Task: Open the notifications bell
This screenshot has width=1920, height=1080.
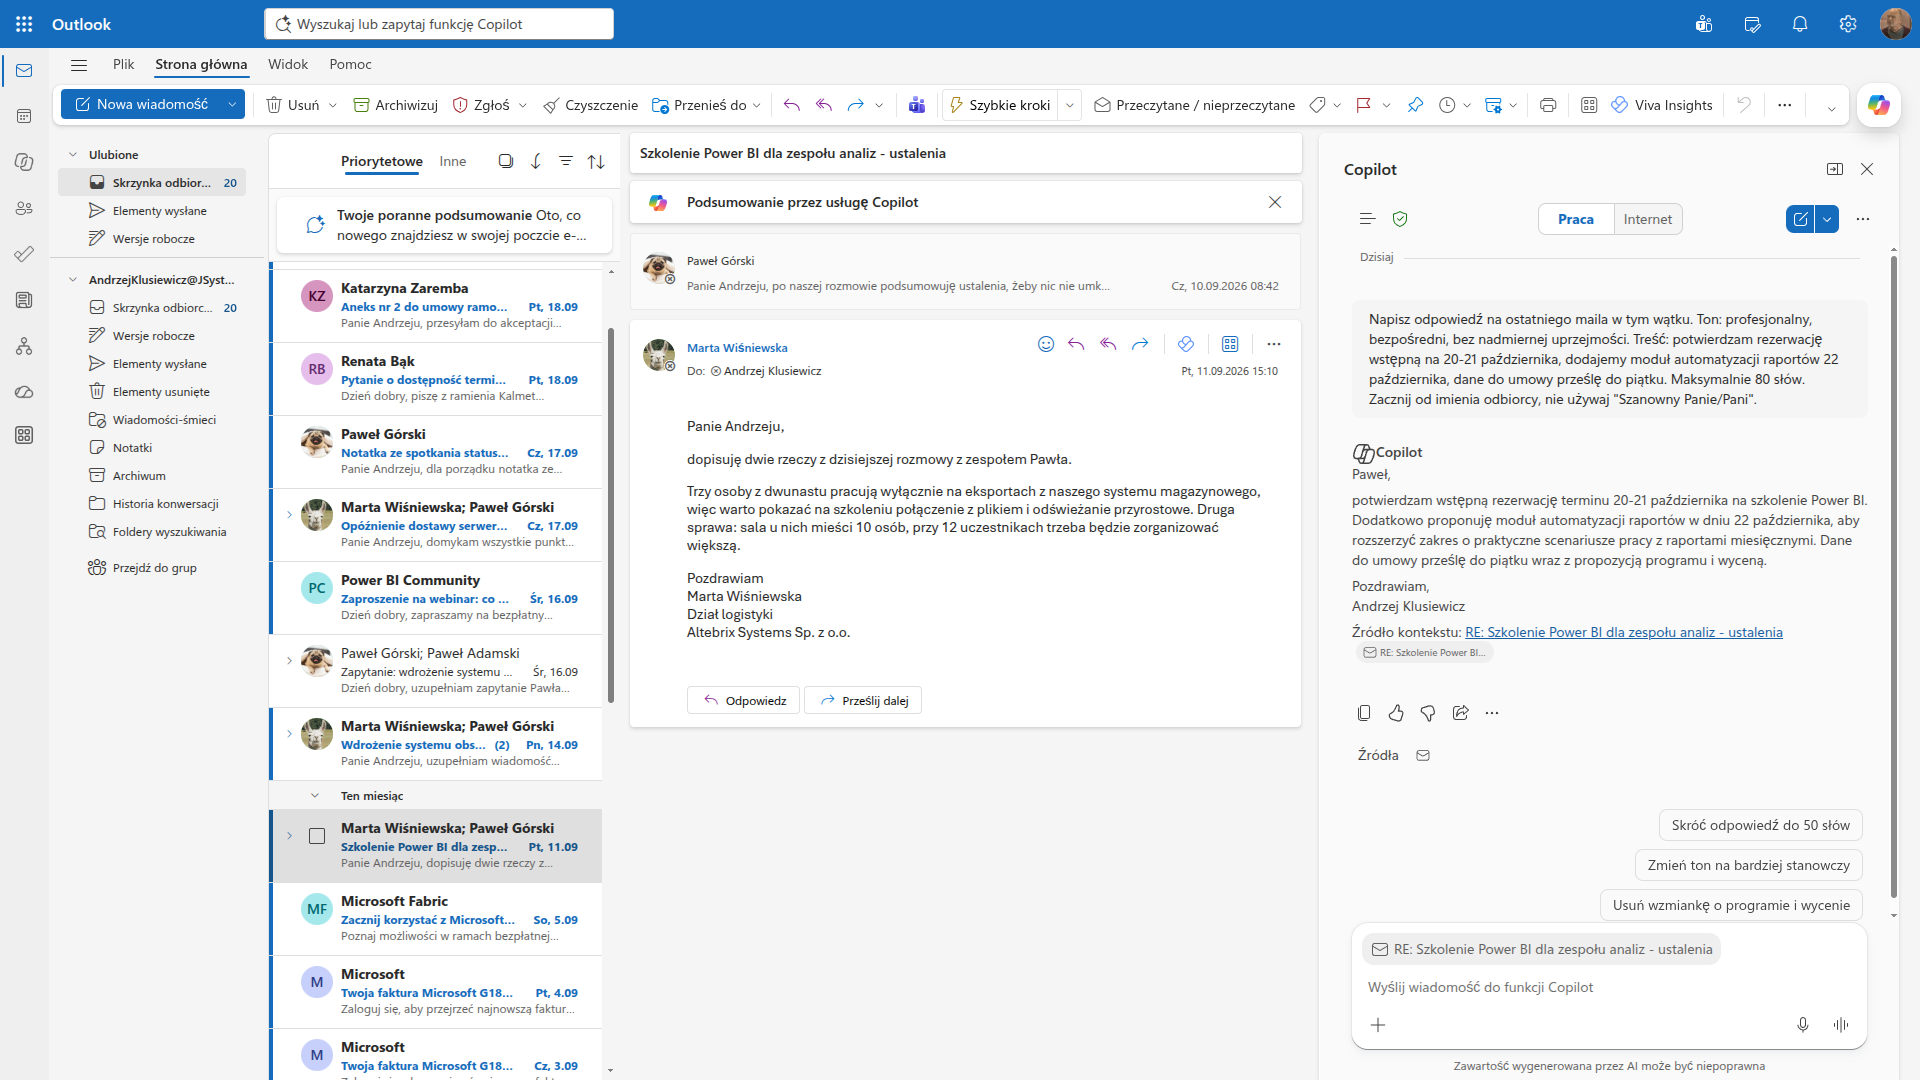Action: click(1800, 24)
